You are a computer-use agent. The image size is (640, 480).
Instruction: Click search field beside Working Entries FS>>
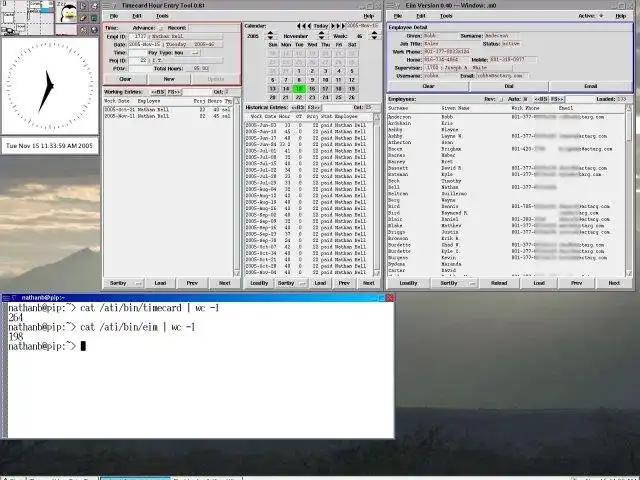pos(196,92)
